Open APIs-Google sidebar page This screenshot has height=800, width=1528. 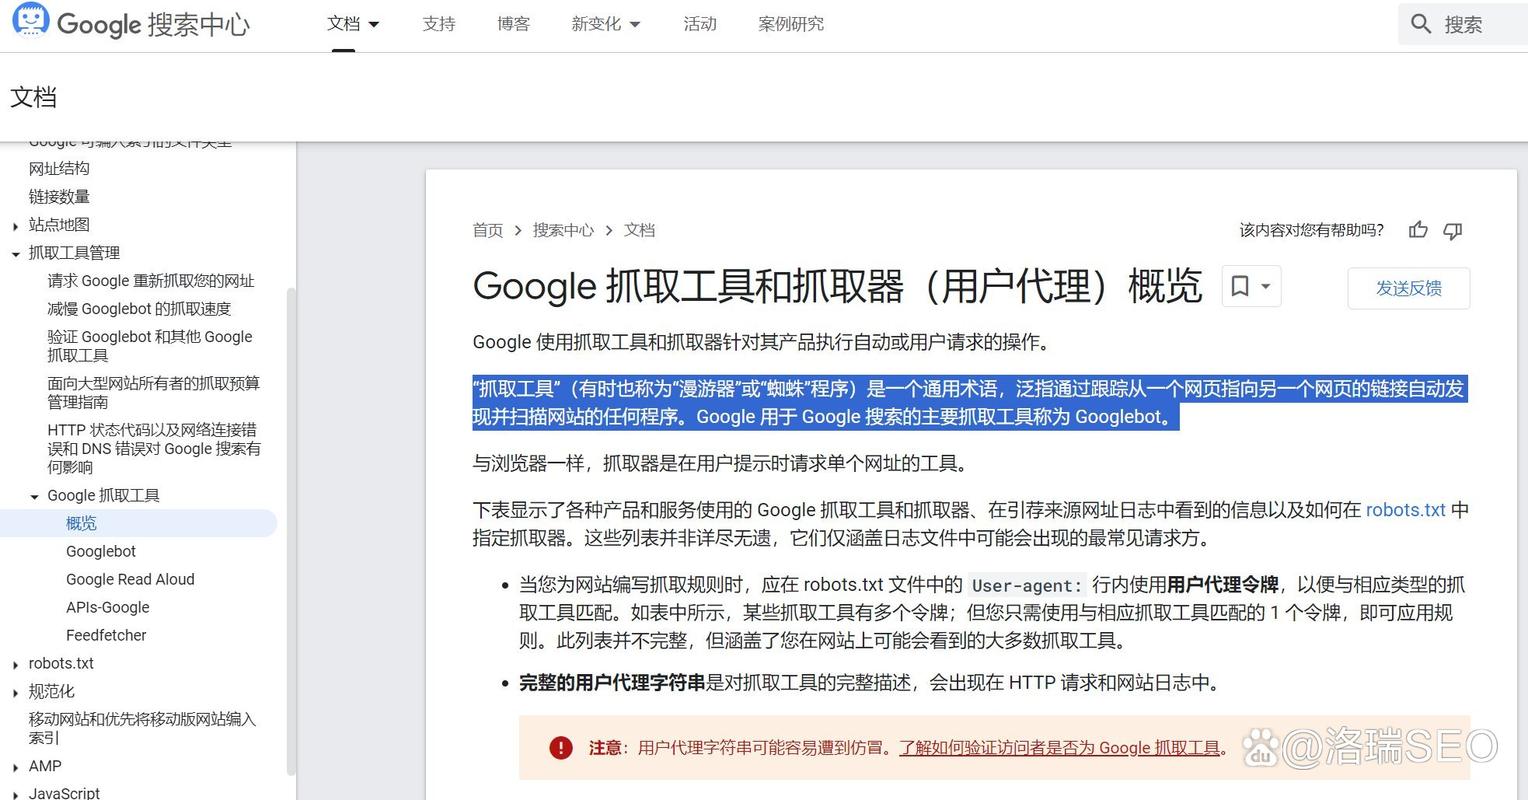(x=108, y=607)
